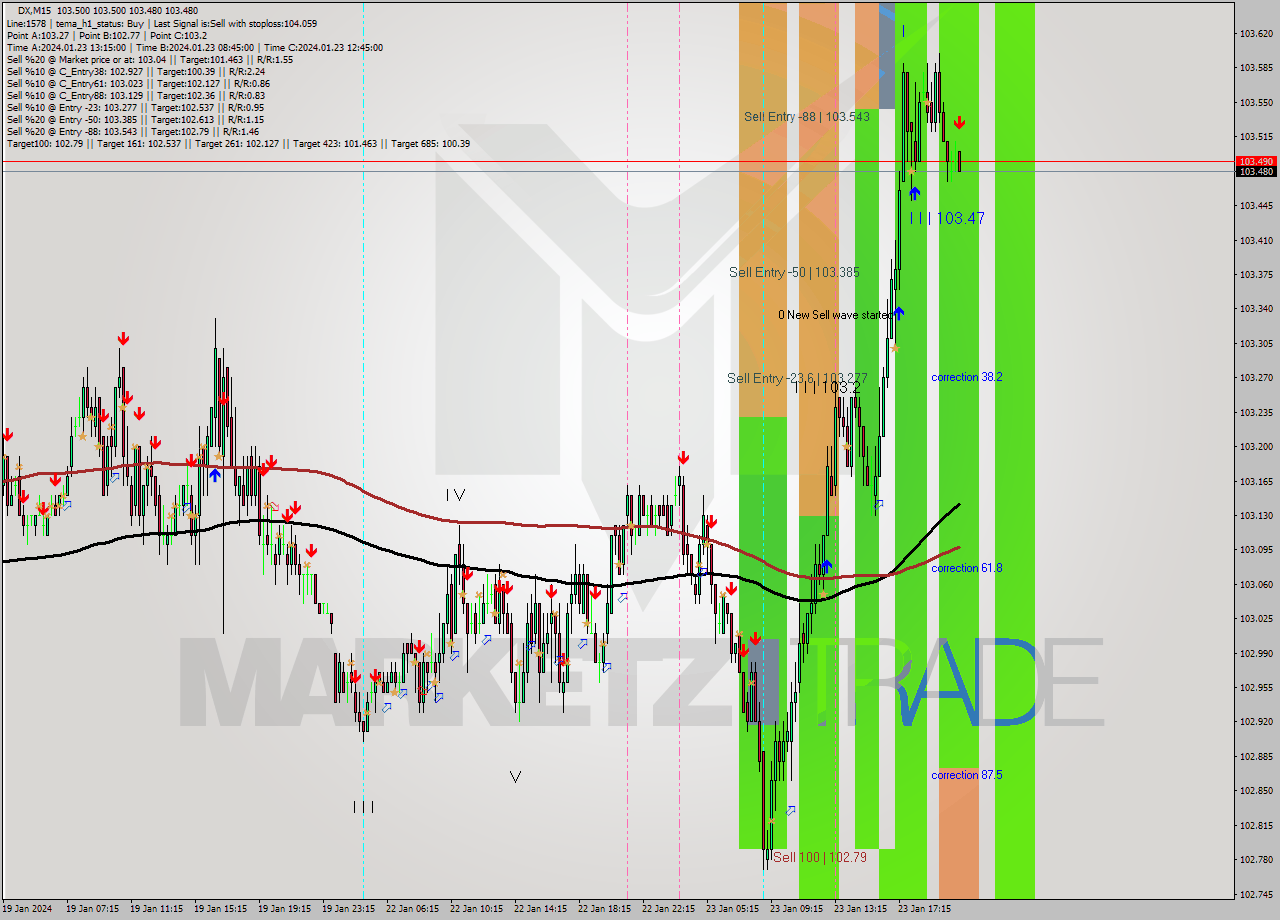Click the '23 Jan 05:15' time axis label
Screen dimensions: 1280x920
tap(732, 909)
